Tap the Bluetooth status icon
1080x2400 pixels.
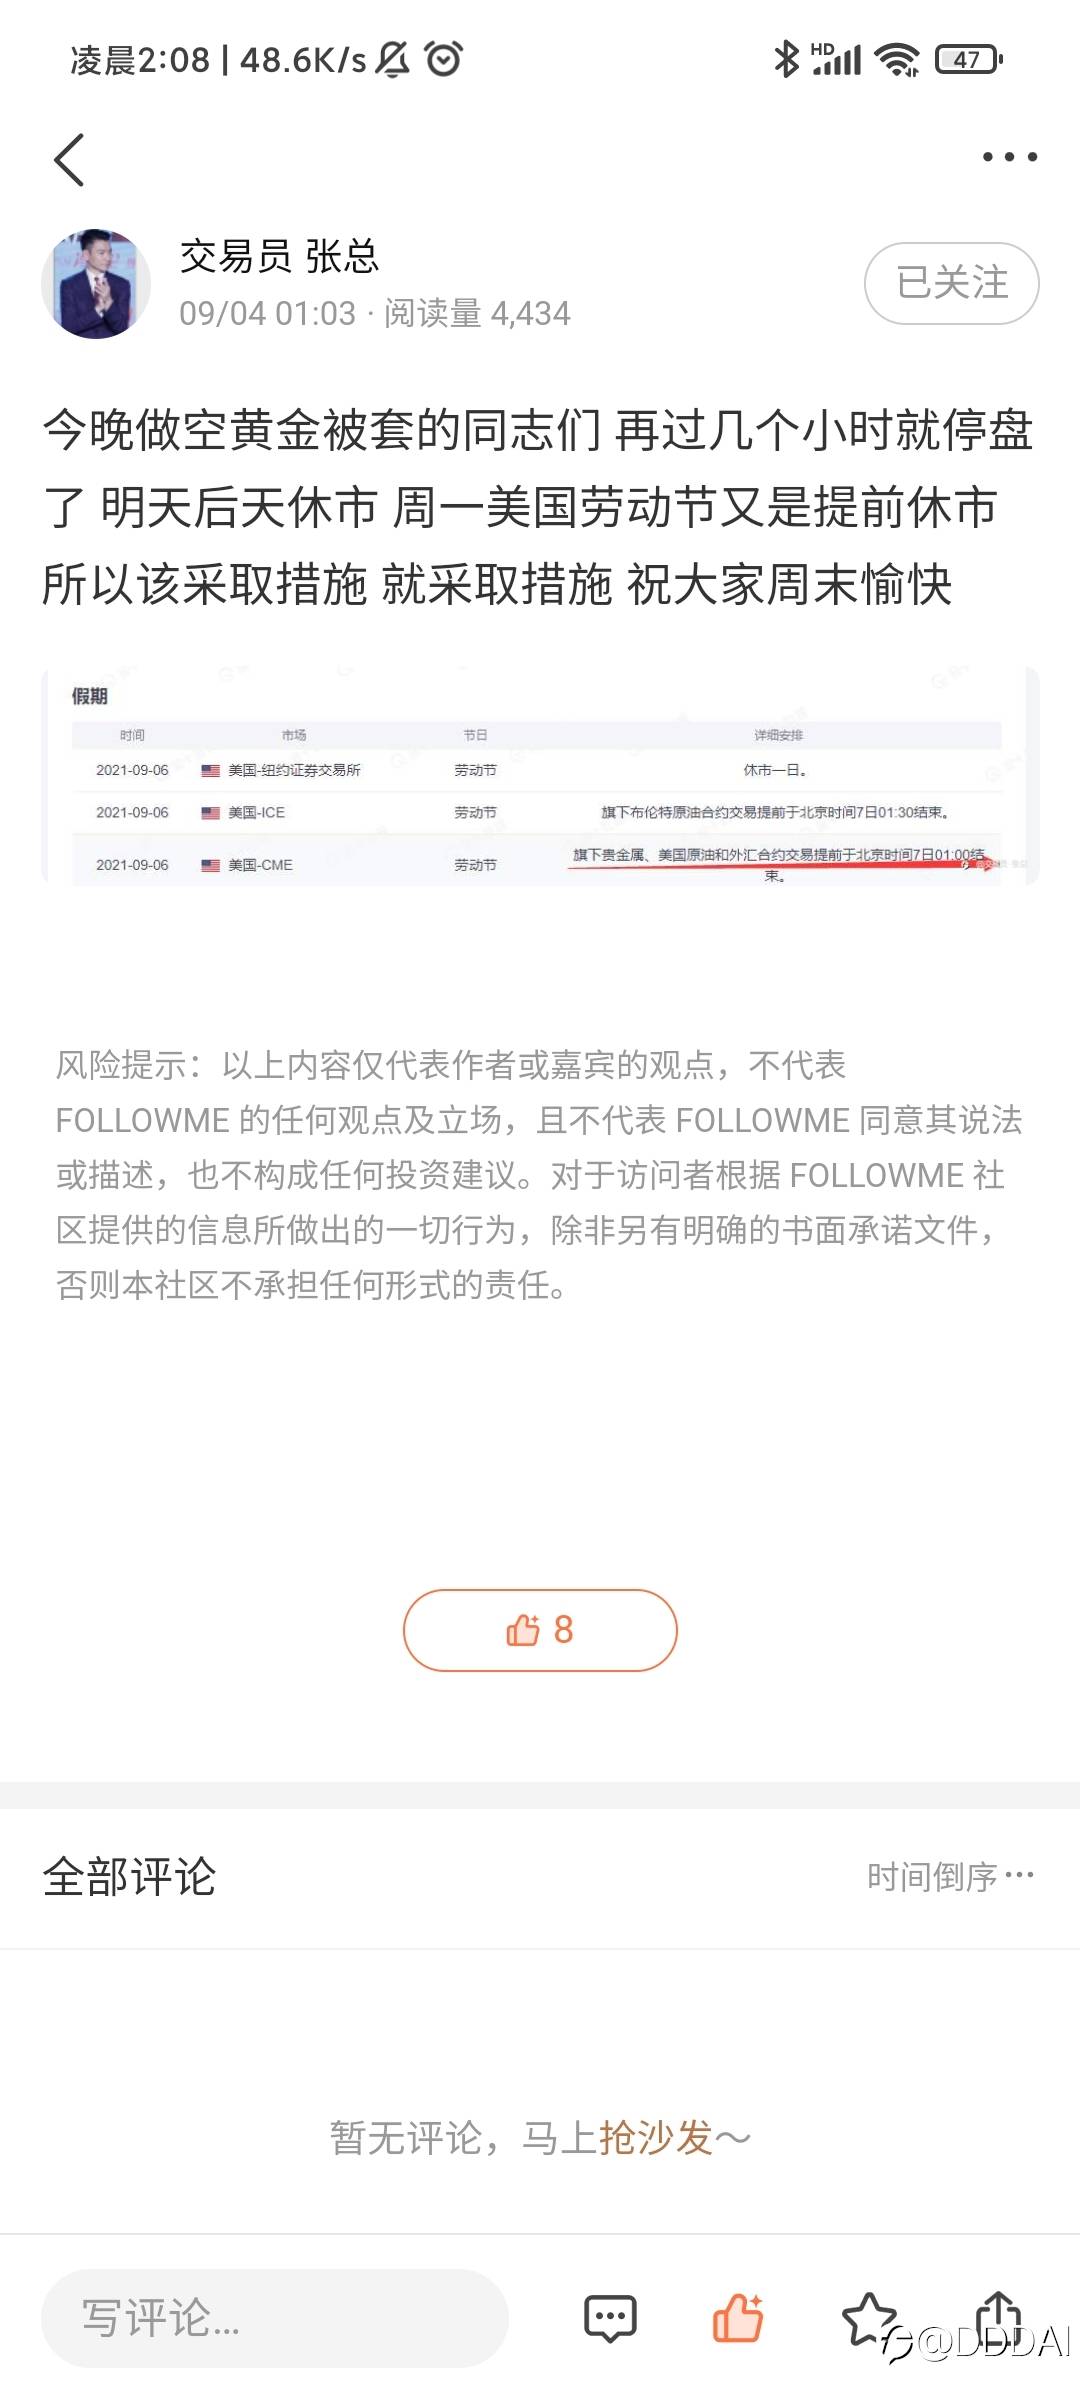click(x=787, y=59)
